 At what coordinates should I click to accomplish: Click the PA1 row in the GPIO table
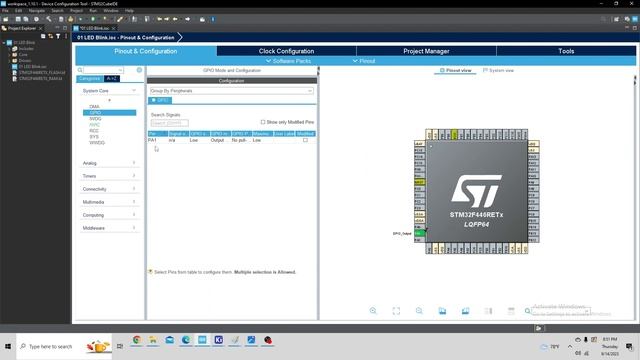[231, 140]
